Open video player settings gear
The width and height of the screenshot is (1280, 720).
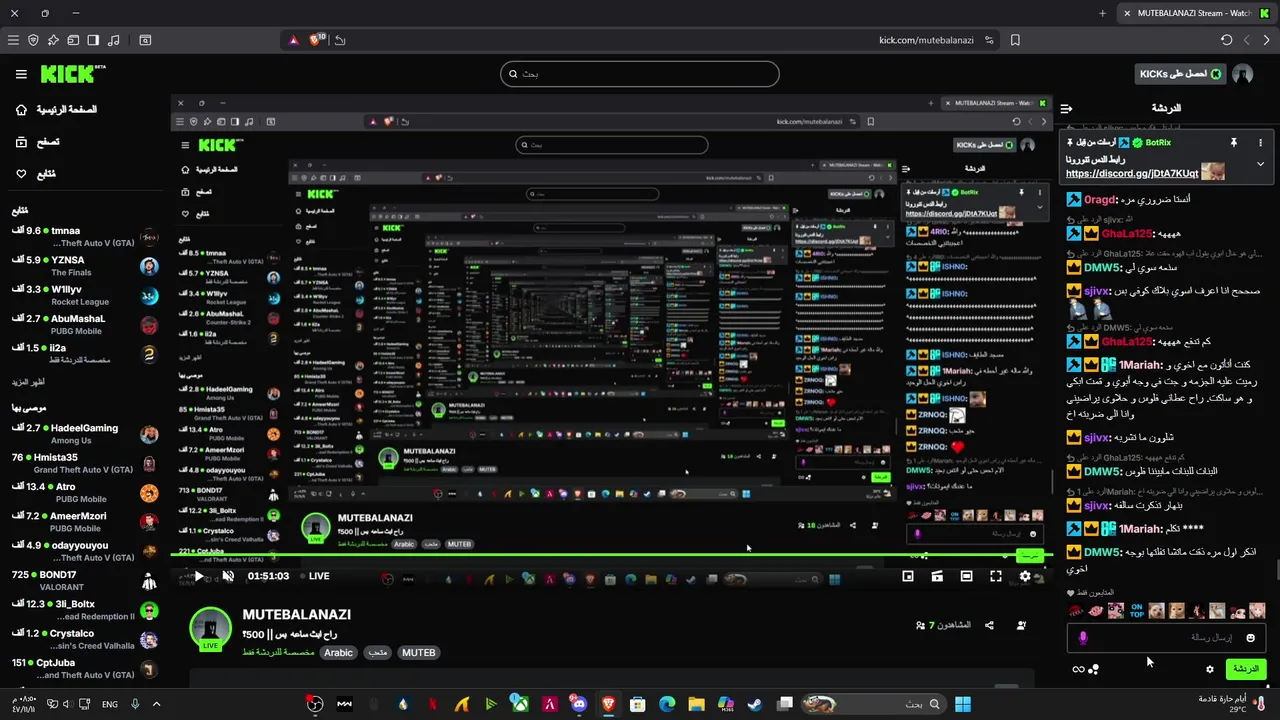point(1025,576)
